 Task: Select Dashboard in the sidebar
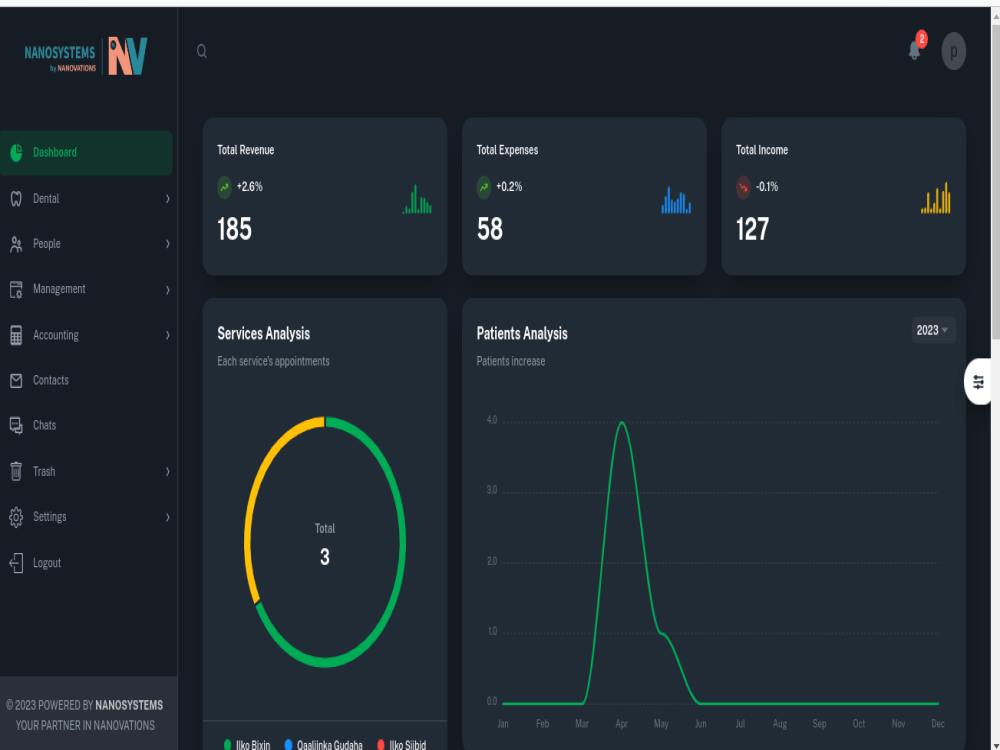coord(86,153)
